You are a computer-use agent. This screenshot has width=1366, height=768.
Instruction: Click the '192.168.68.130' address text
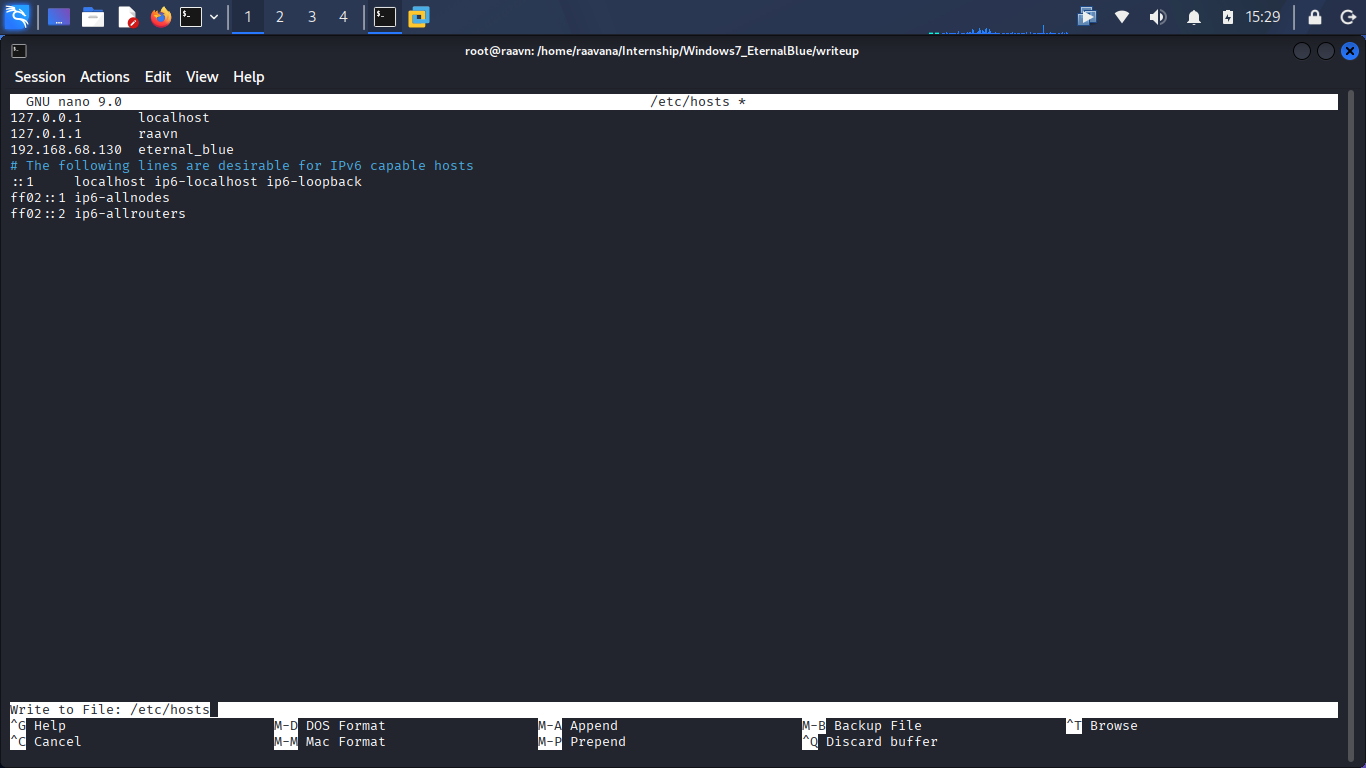click(x=66, y=150)
